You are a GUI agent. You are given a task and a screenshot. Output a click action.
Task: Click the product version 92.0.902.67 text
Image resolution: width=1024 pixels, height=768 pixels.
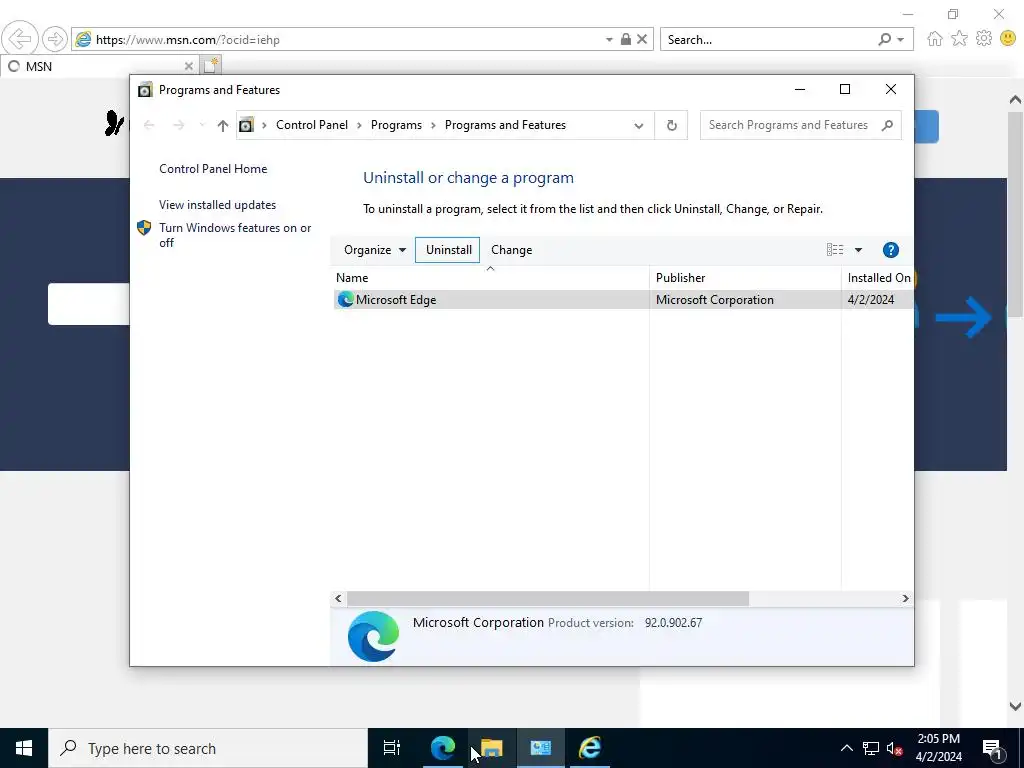coord(673,623)
